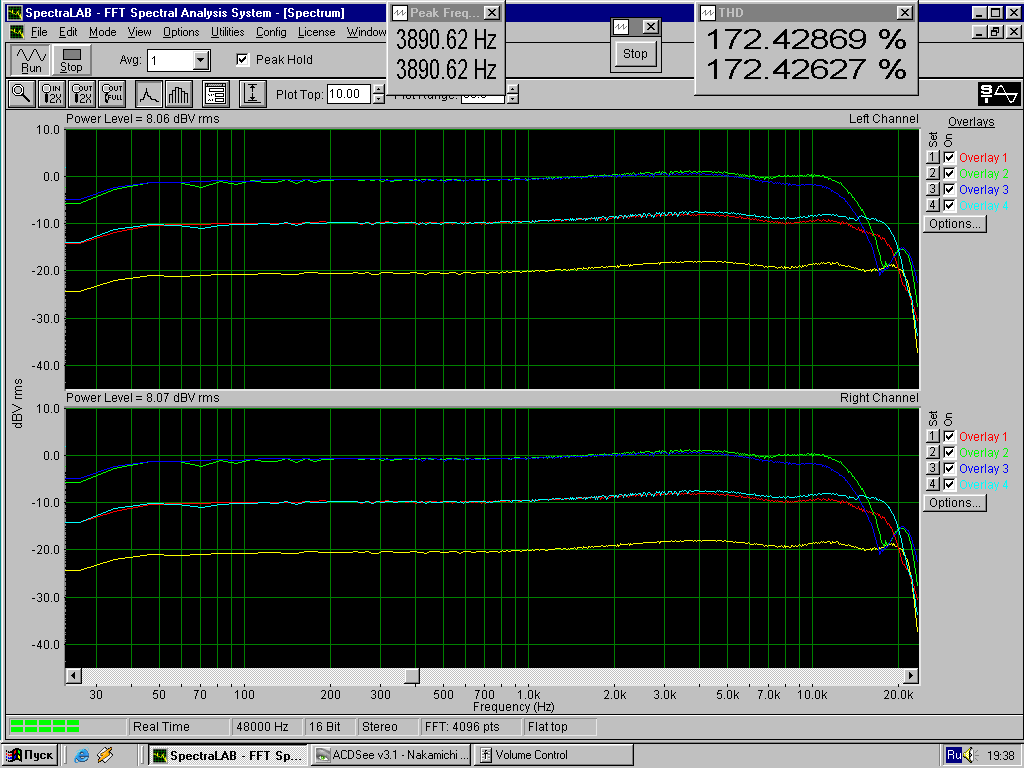
Task: Launch Internet Explorer from quick launch
Action: [x=82, y=755]
